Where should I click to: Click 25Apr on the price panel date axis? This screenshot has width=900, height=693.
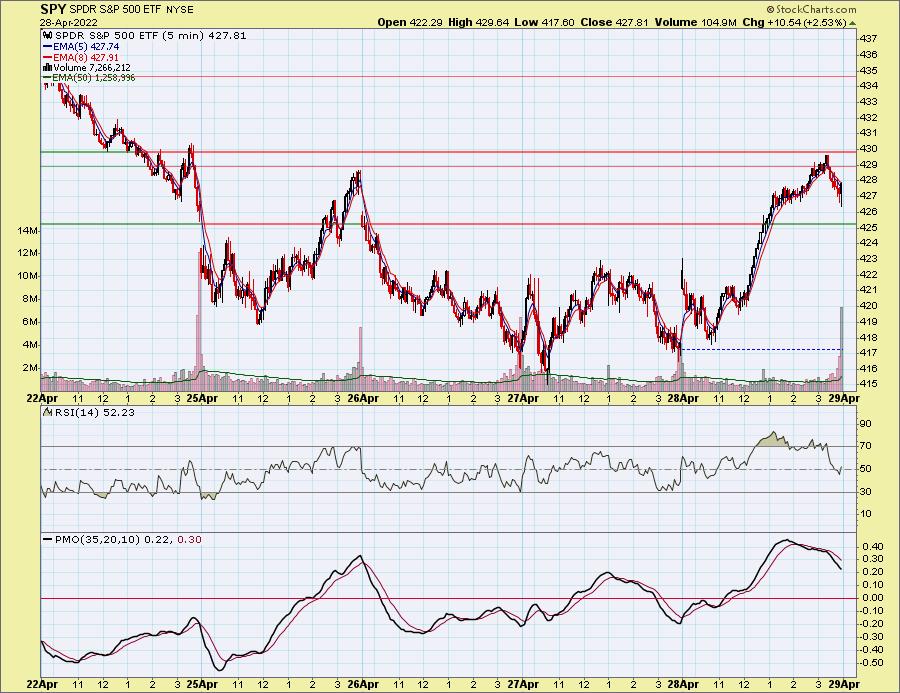(201, 398)
